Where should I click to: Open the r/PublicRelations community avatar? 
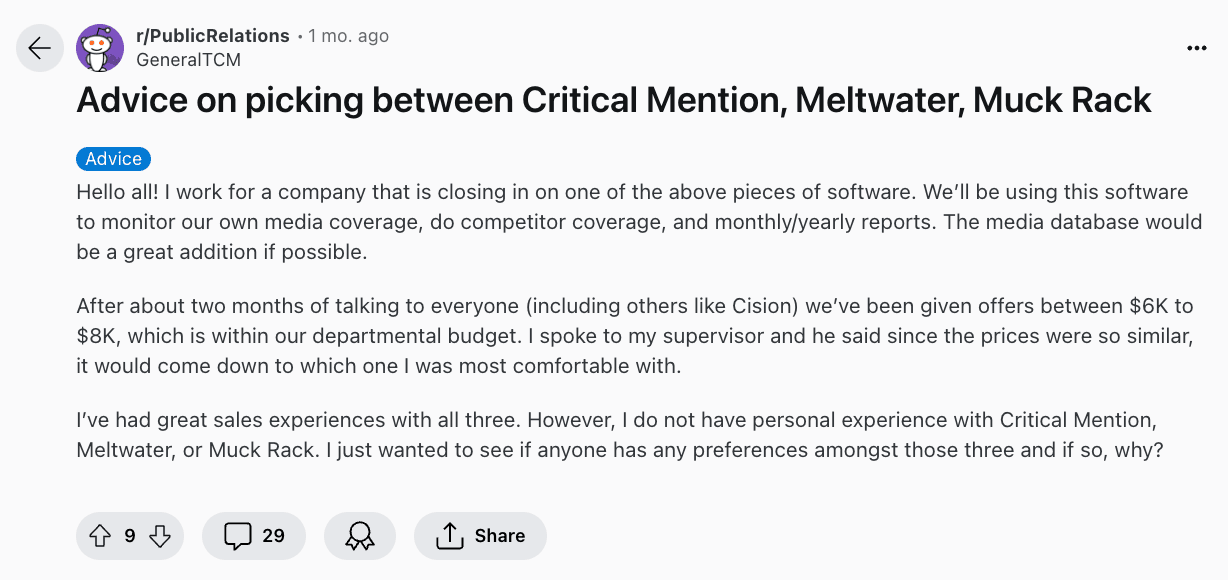coord(100,48)
